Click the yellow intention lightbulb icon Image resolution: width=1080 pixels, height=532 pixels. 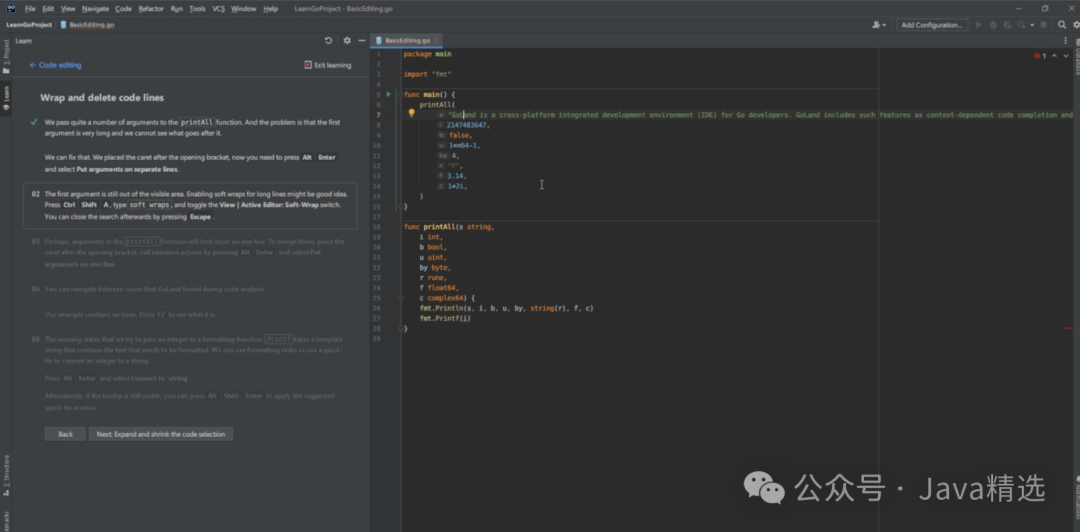click(x=412, y=113)
